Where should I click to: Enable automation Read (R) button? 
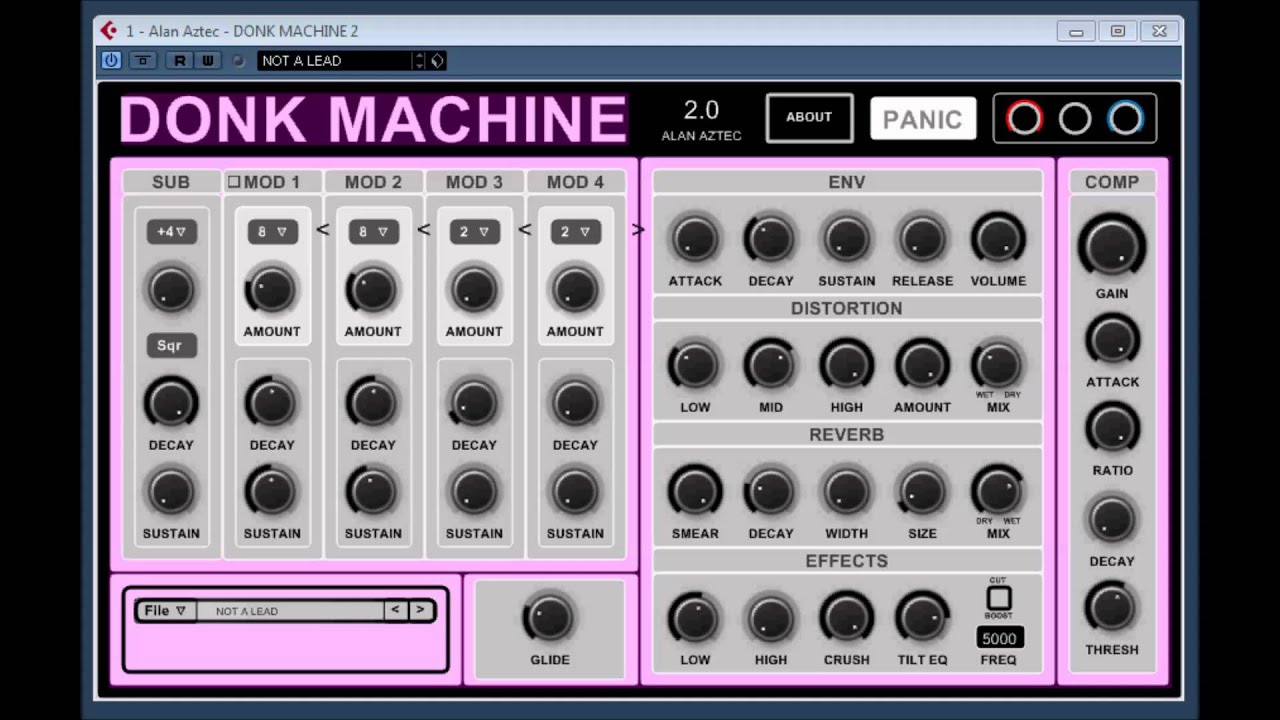180,60
